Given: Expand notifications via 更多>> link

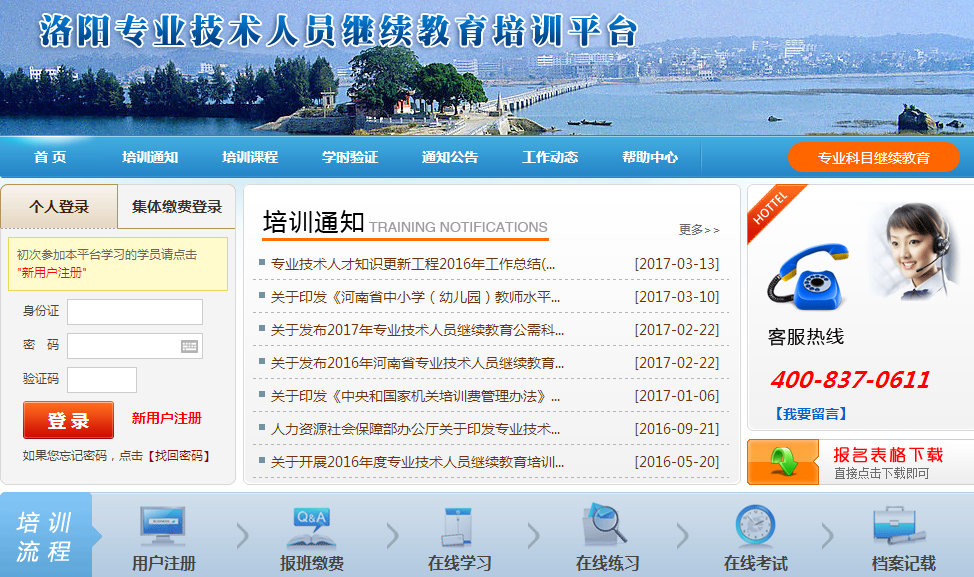Looking at the screenshot, I should point(698,229).
